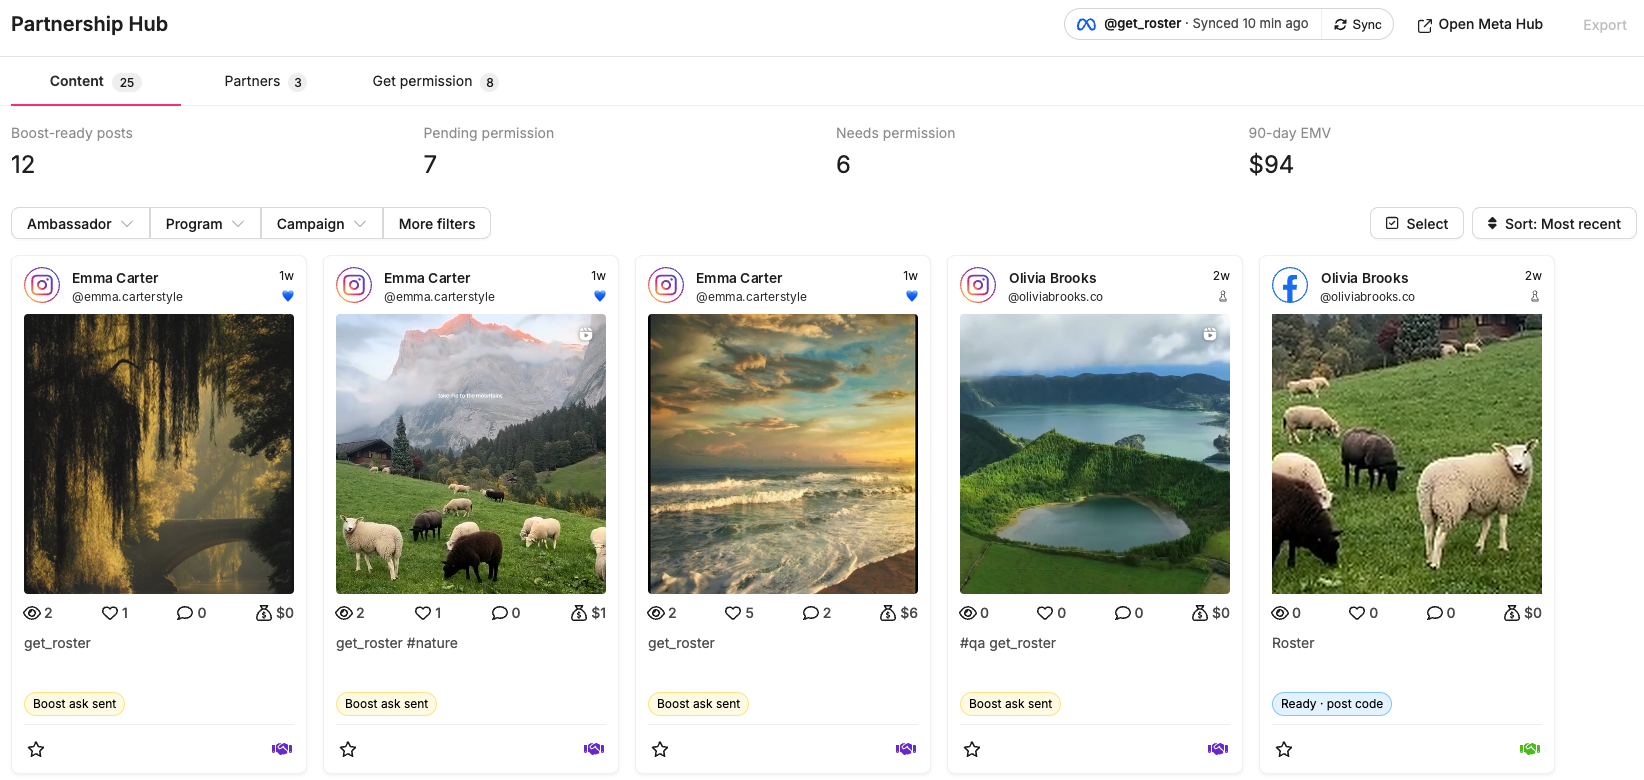The height and width of the screenshot is (780, 1644).
Task: Click the money bag EMV icon on the sunset ocean post
Action: point(888,613)
